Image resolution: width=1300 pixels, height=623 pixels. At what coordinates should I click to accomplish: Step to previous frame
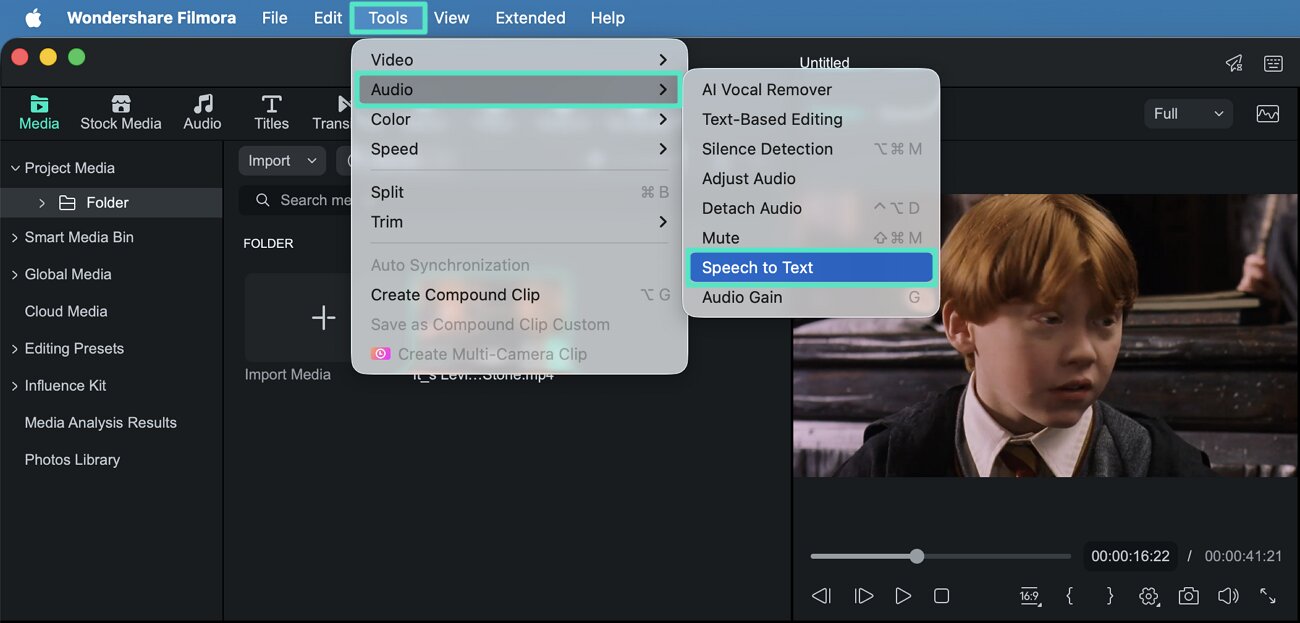(x=822, y=596)
